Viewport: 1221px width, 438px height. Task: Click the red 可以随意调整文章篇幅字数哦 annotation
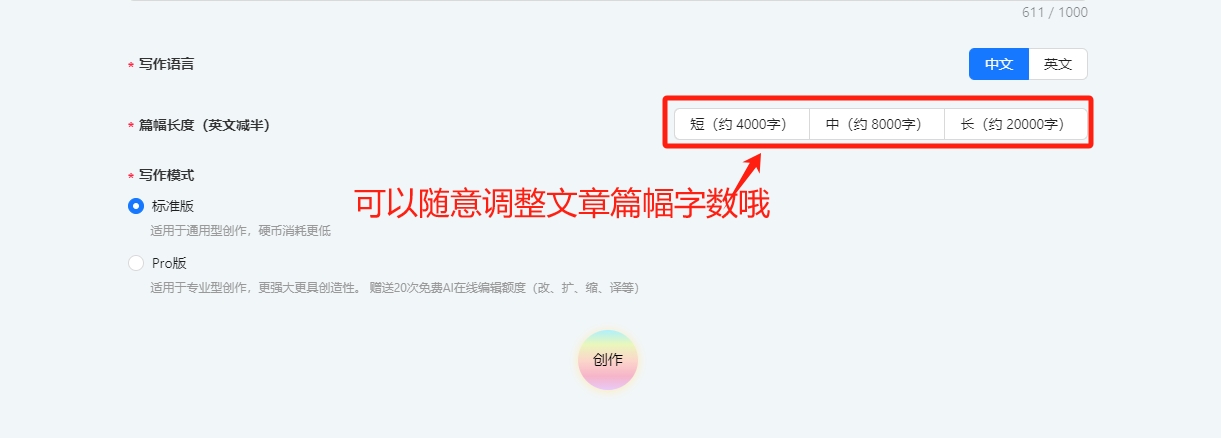coord(562,205)
